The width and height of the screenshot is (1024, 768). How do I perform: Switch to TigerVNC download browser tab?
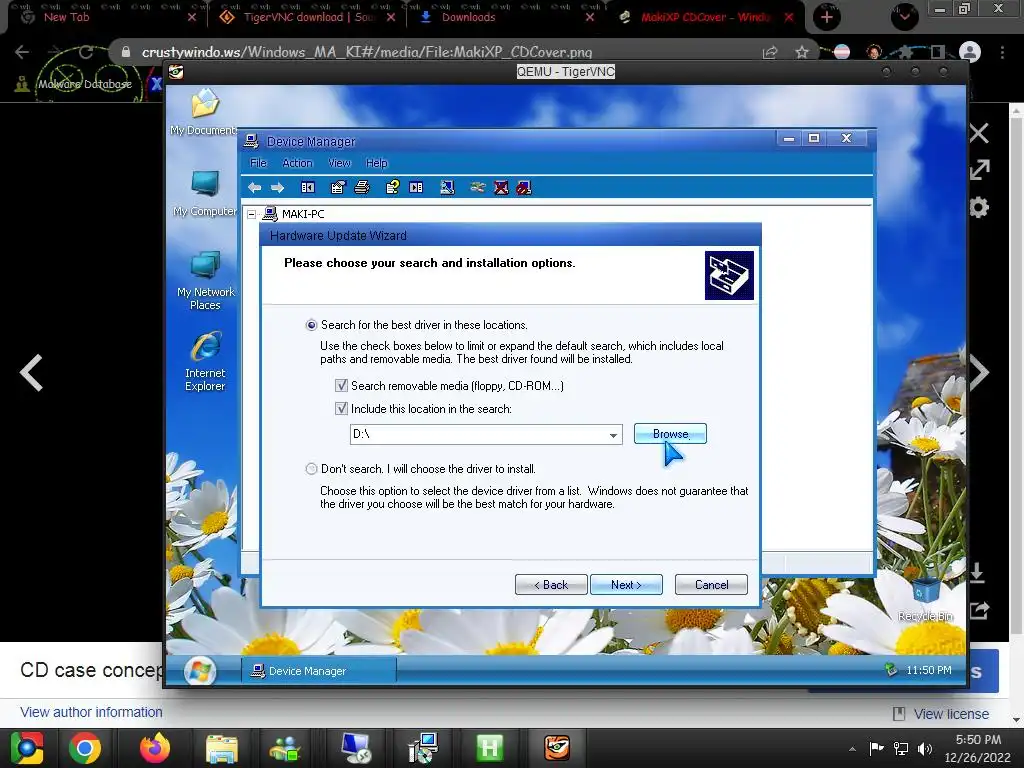307,17
